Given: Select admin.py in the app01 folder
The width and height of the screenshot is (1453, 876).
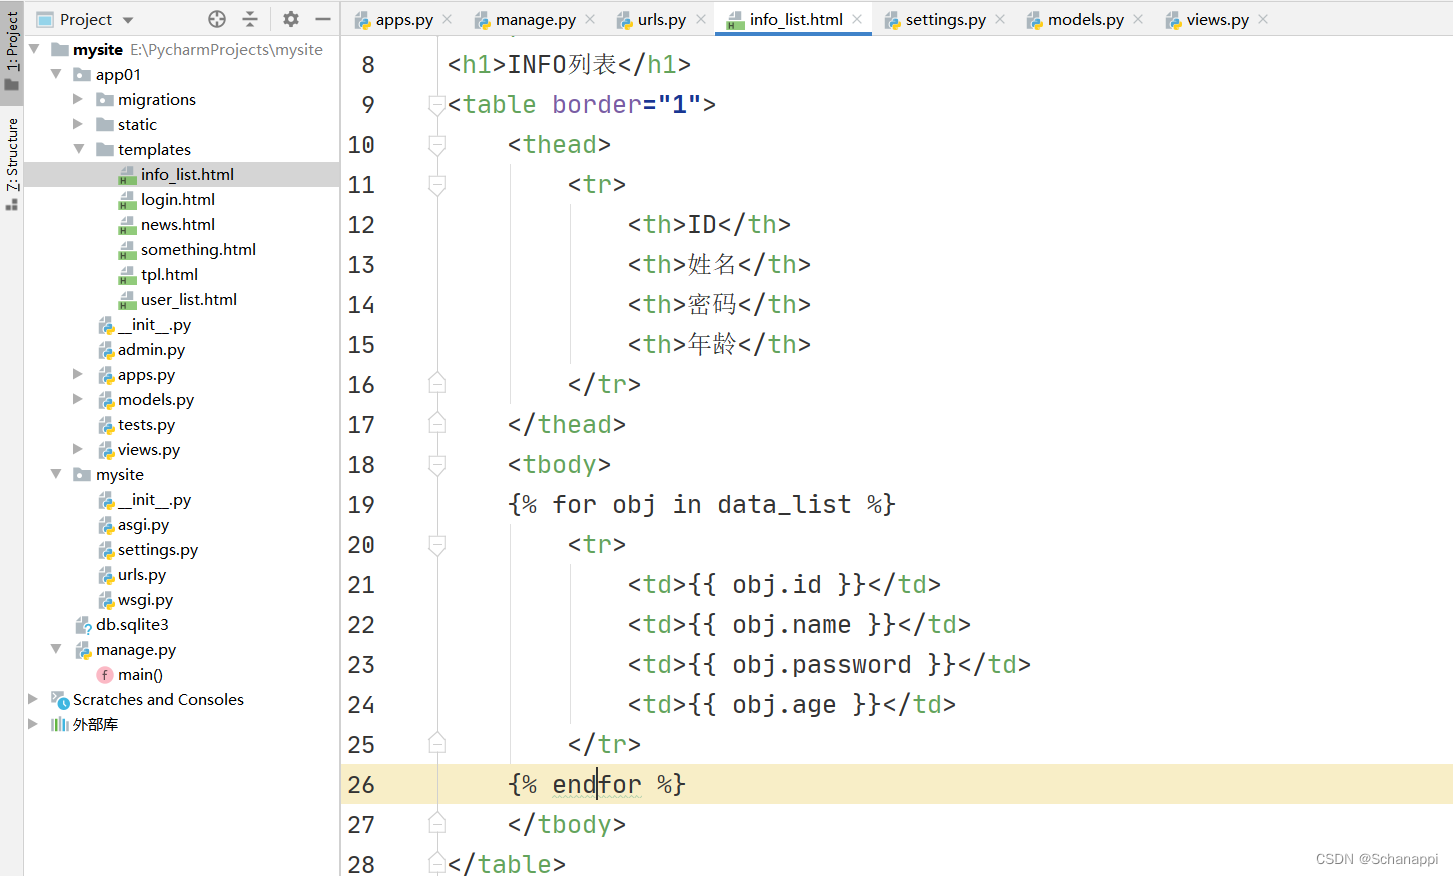Looking at the screenshot, I should pos(151,349).
